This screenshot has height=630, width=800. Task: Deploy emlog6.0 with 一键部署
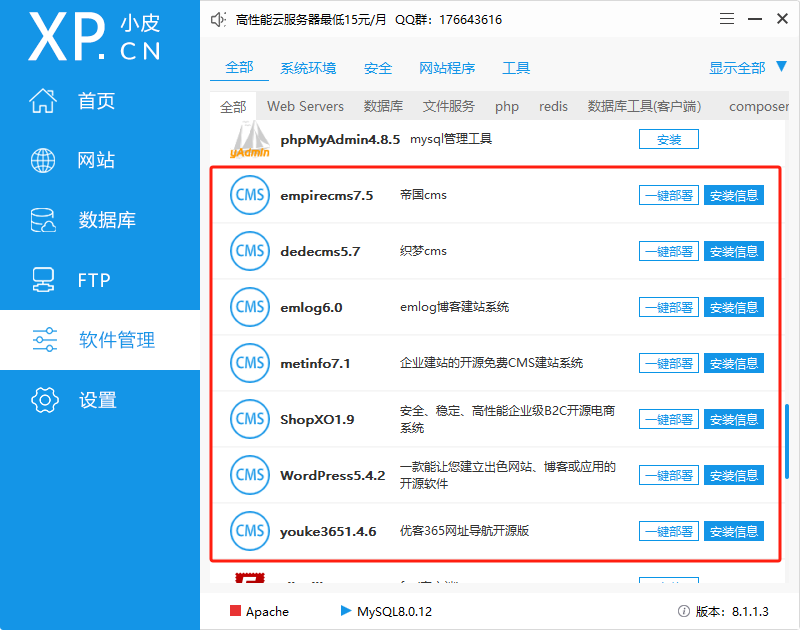668,307
